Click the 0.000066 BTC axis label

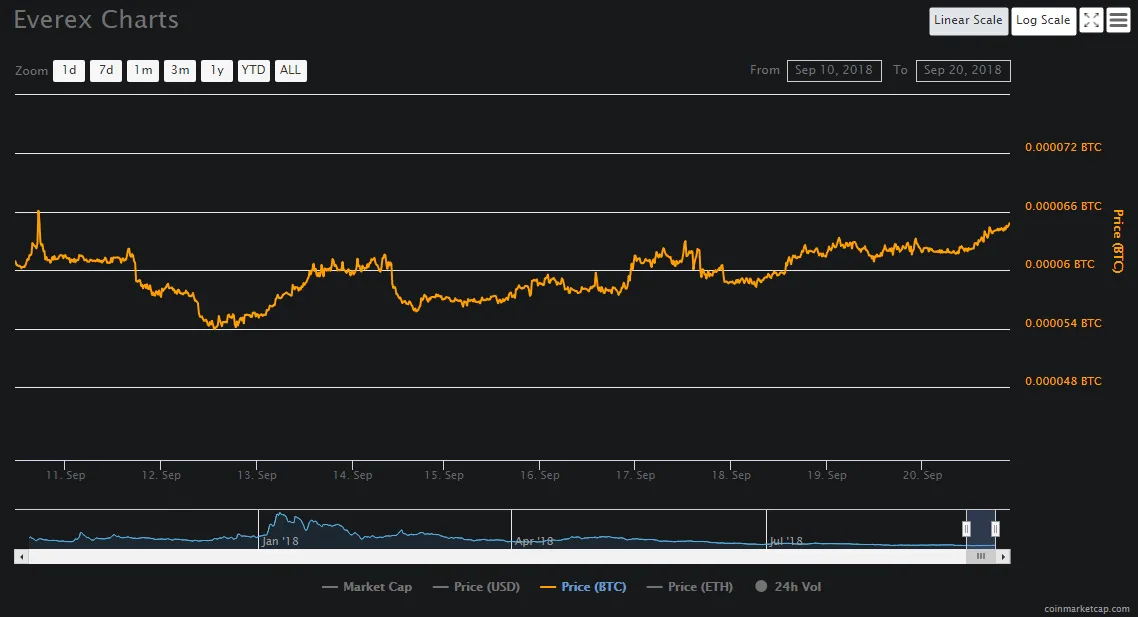point(1063,206)
